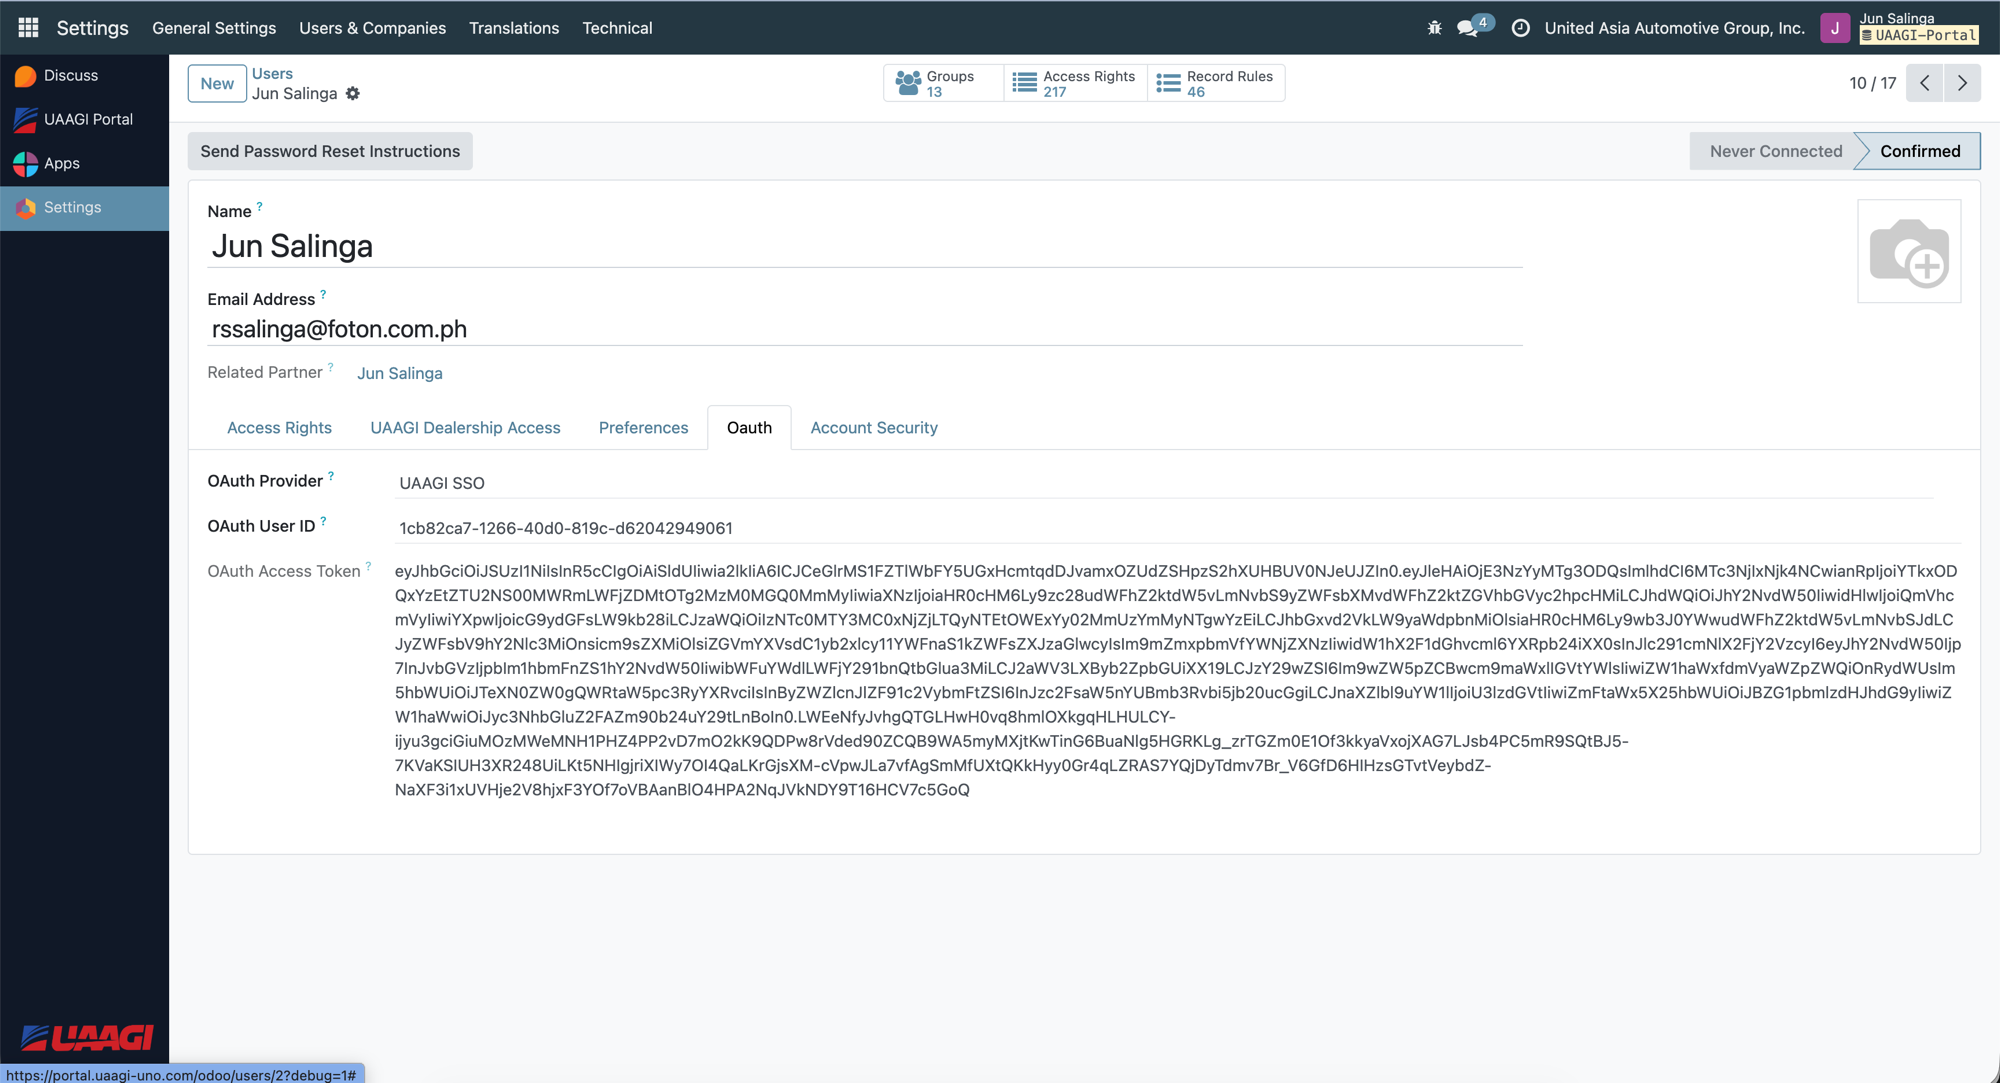The height and width of the screenshot is (1083, 2000).
Task: Open the apps grid launcher
Action: (27, 27)
